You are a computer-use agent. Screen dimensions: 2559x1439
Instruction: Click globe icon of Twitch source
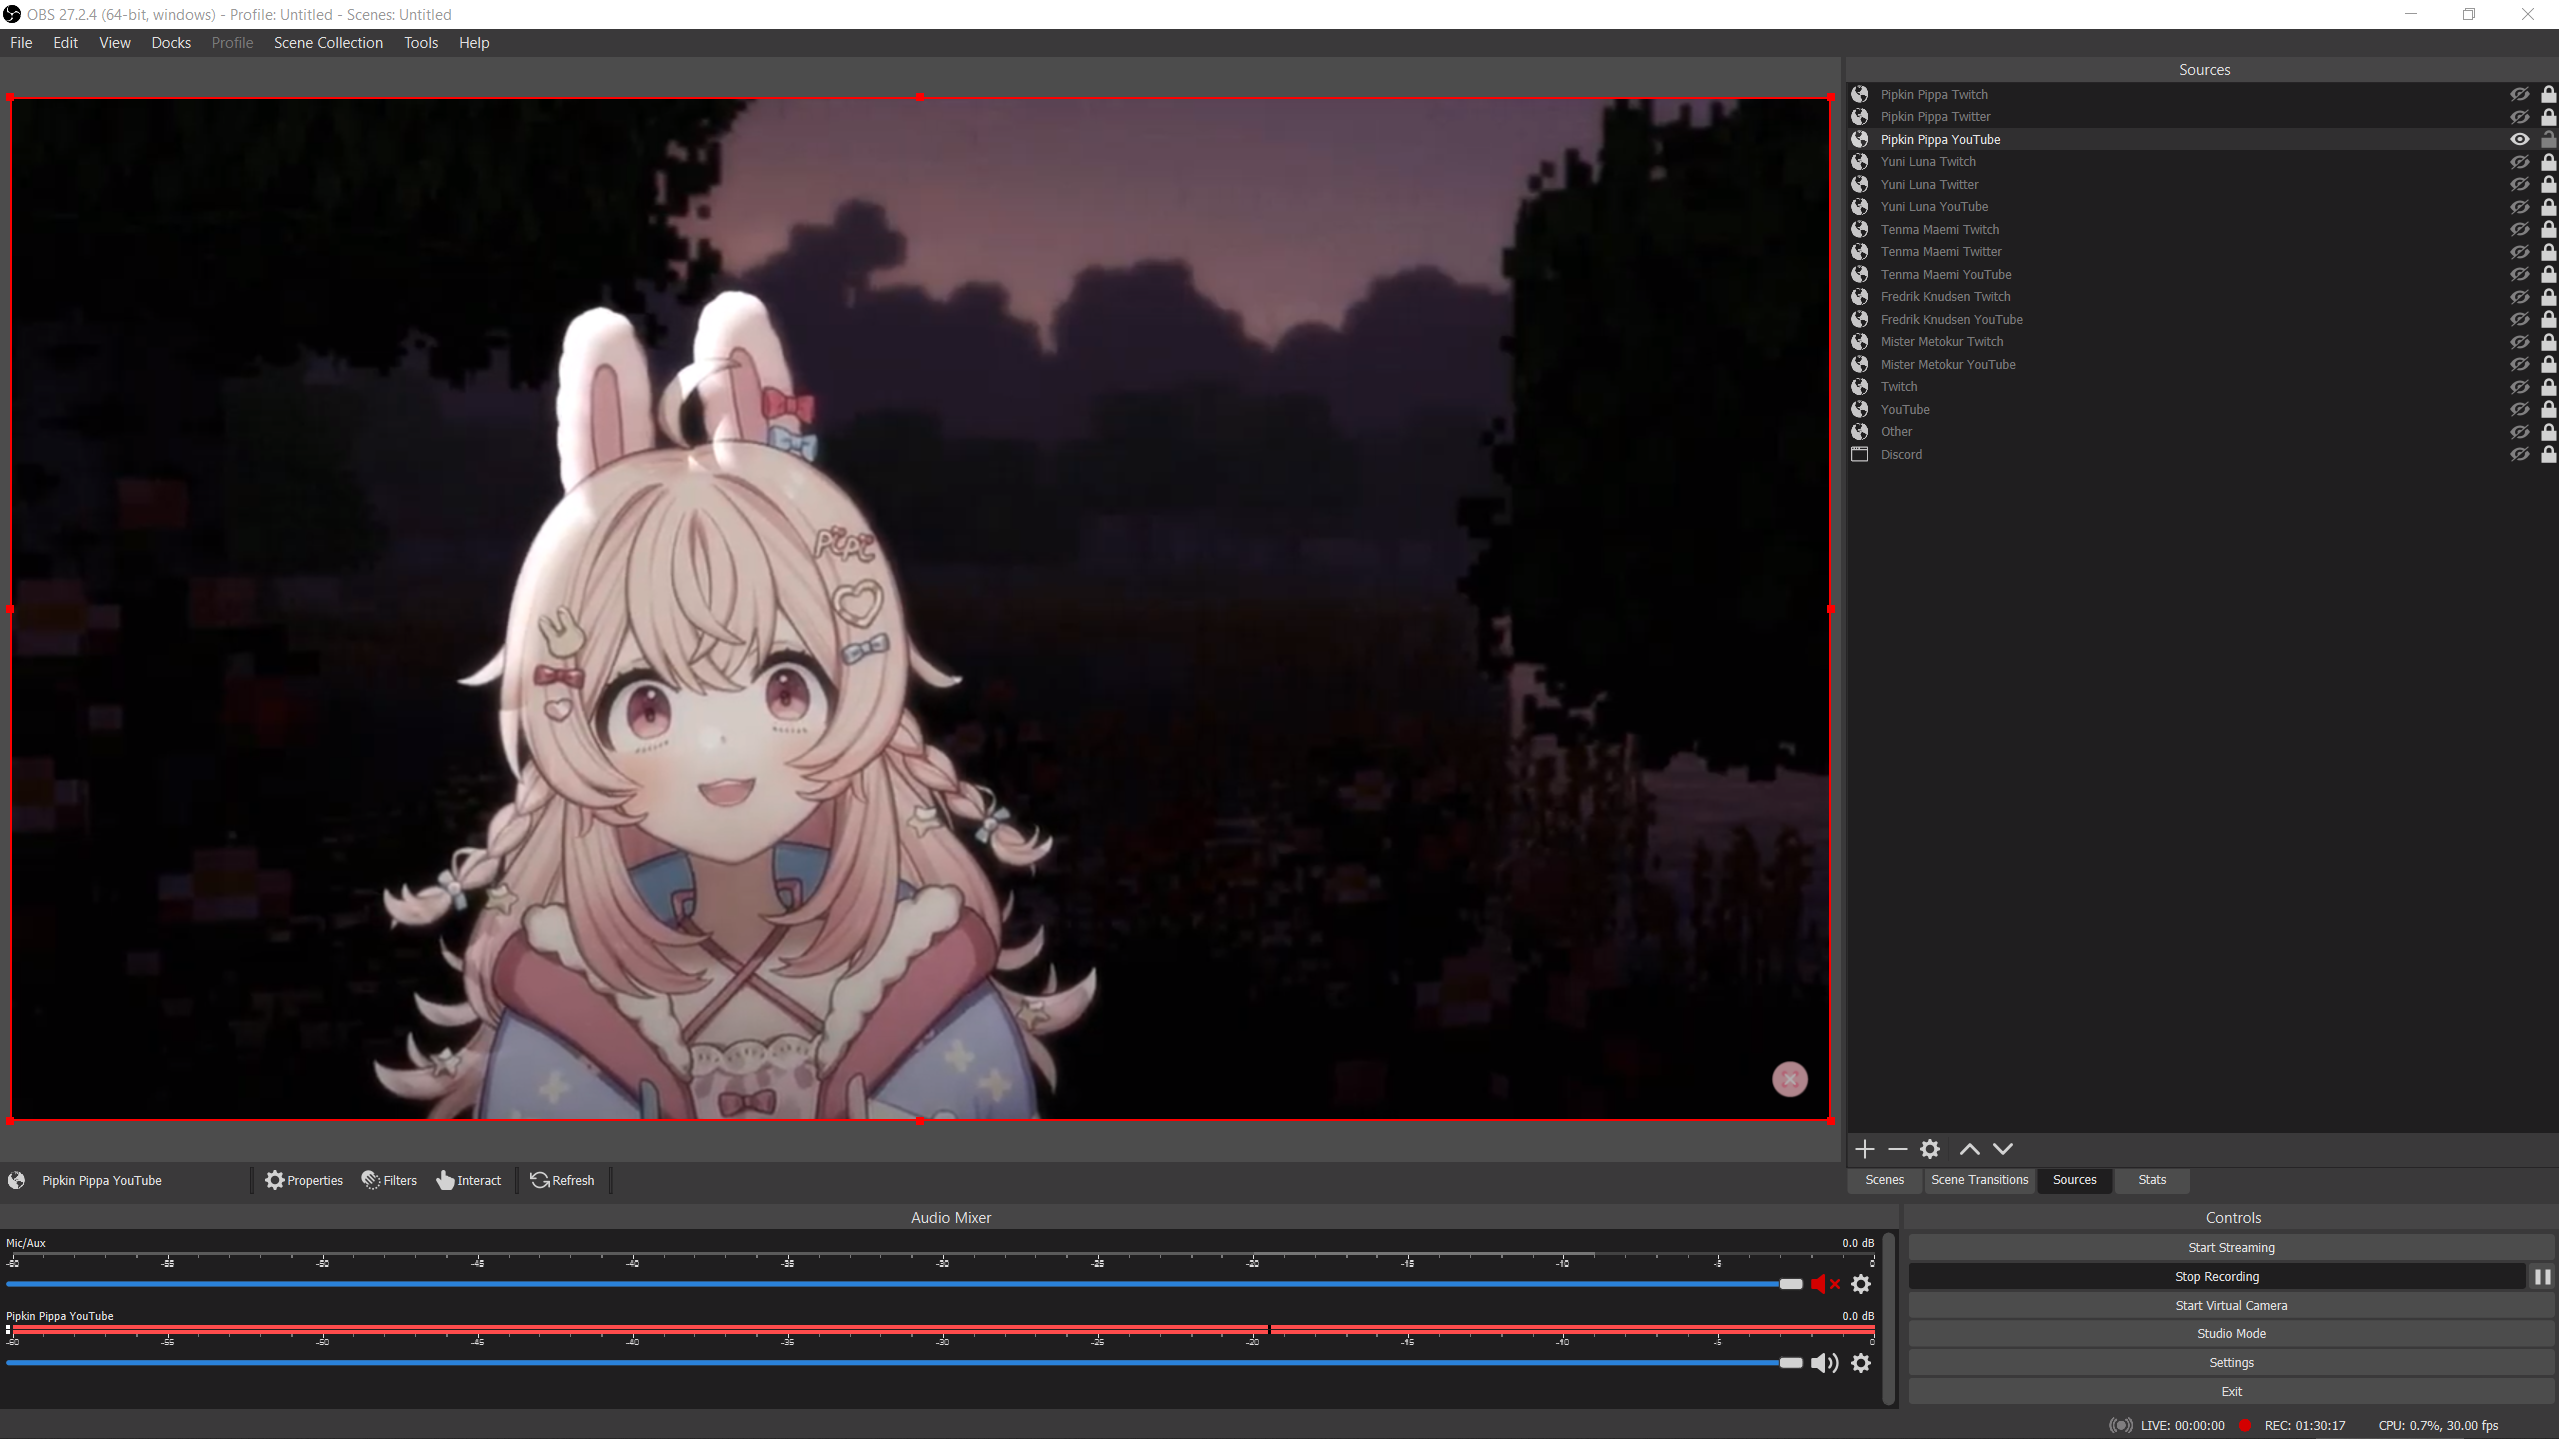1860,387
